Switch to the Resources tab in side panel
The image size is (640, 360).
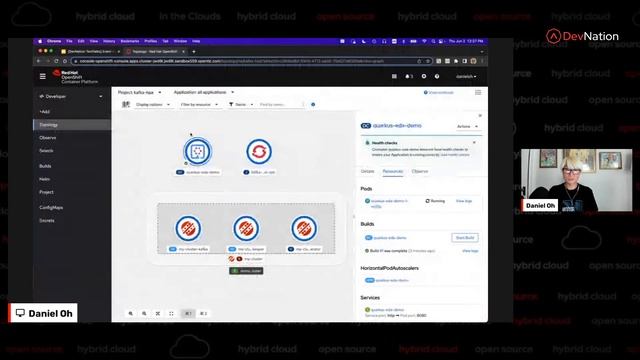(x=393, y=171)
